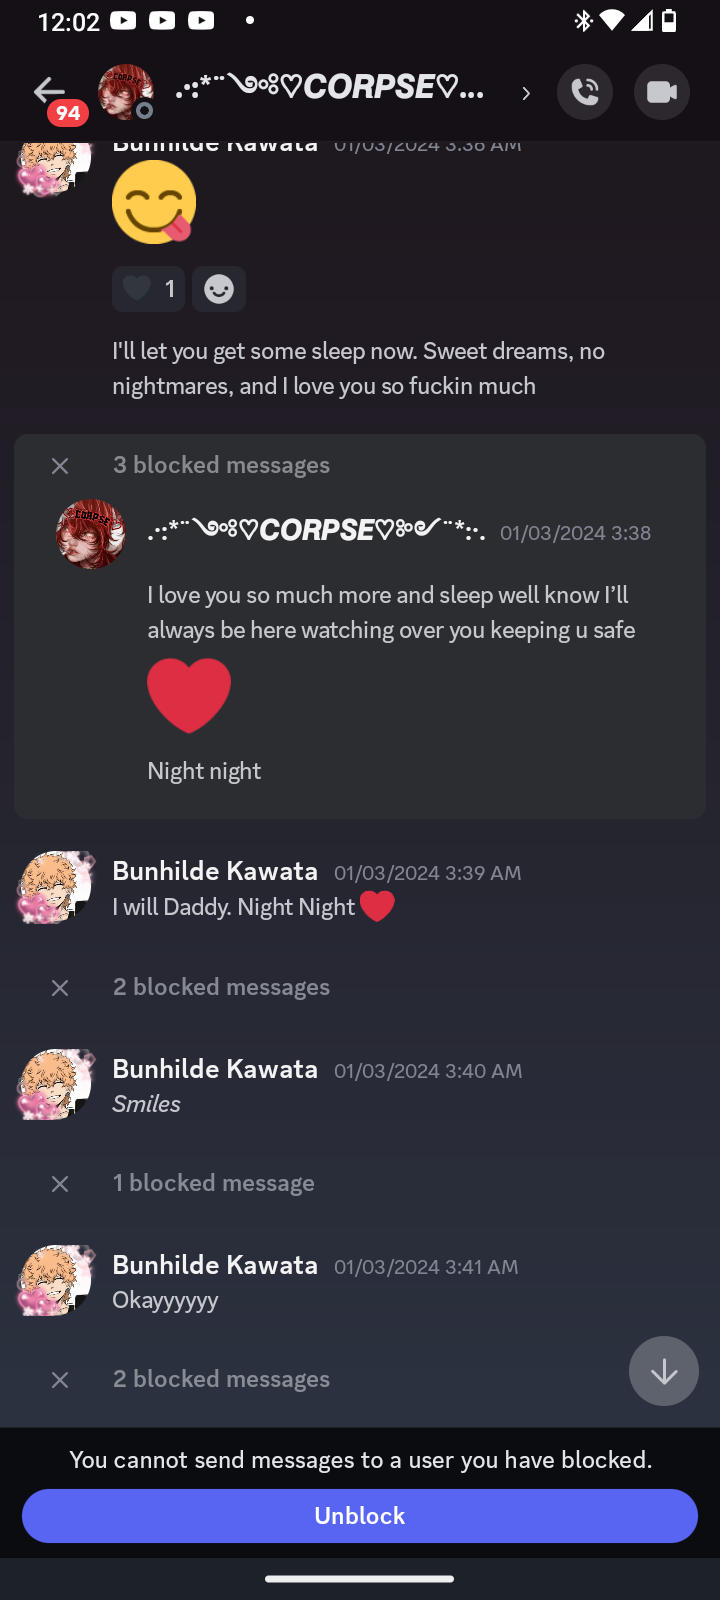Click the Unblock button
This screenshot has width=720, height=1600.
pos(360,1516)
